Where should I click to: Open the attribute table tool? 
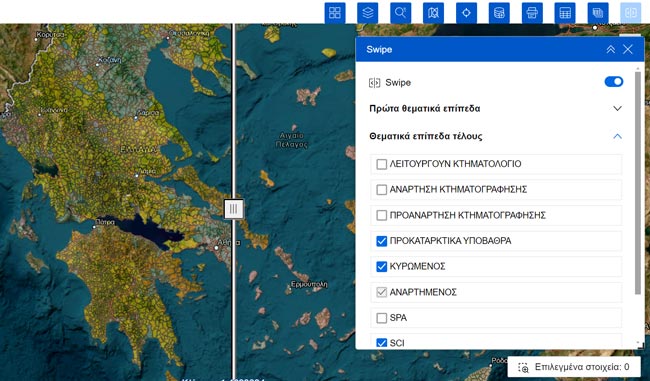(565, 12)
